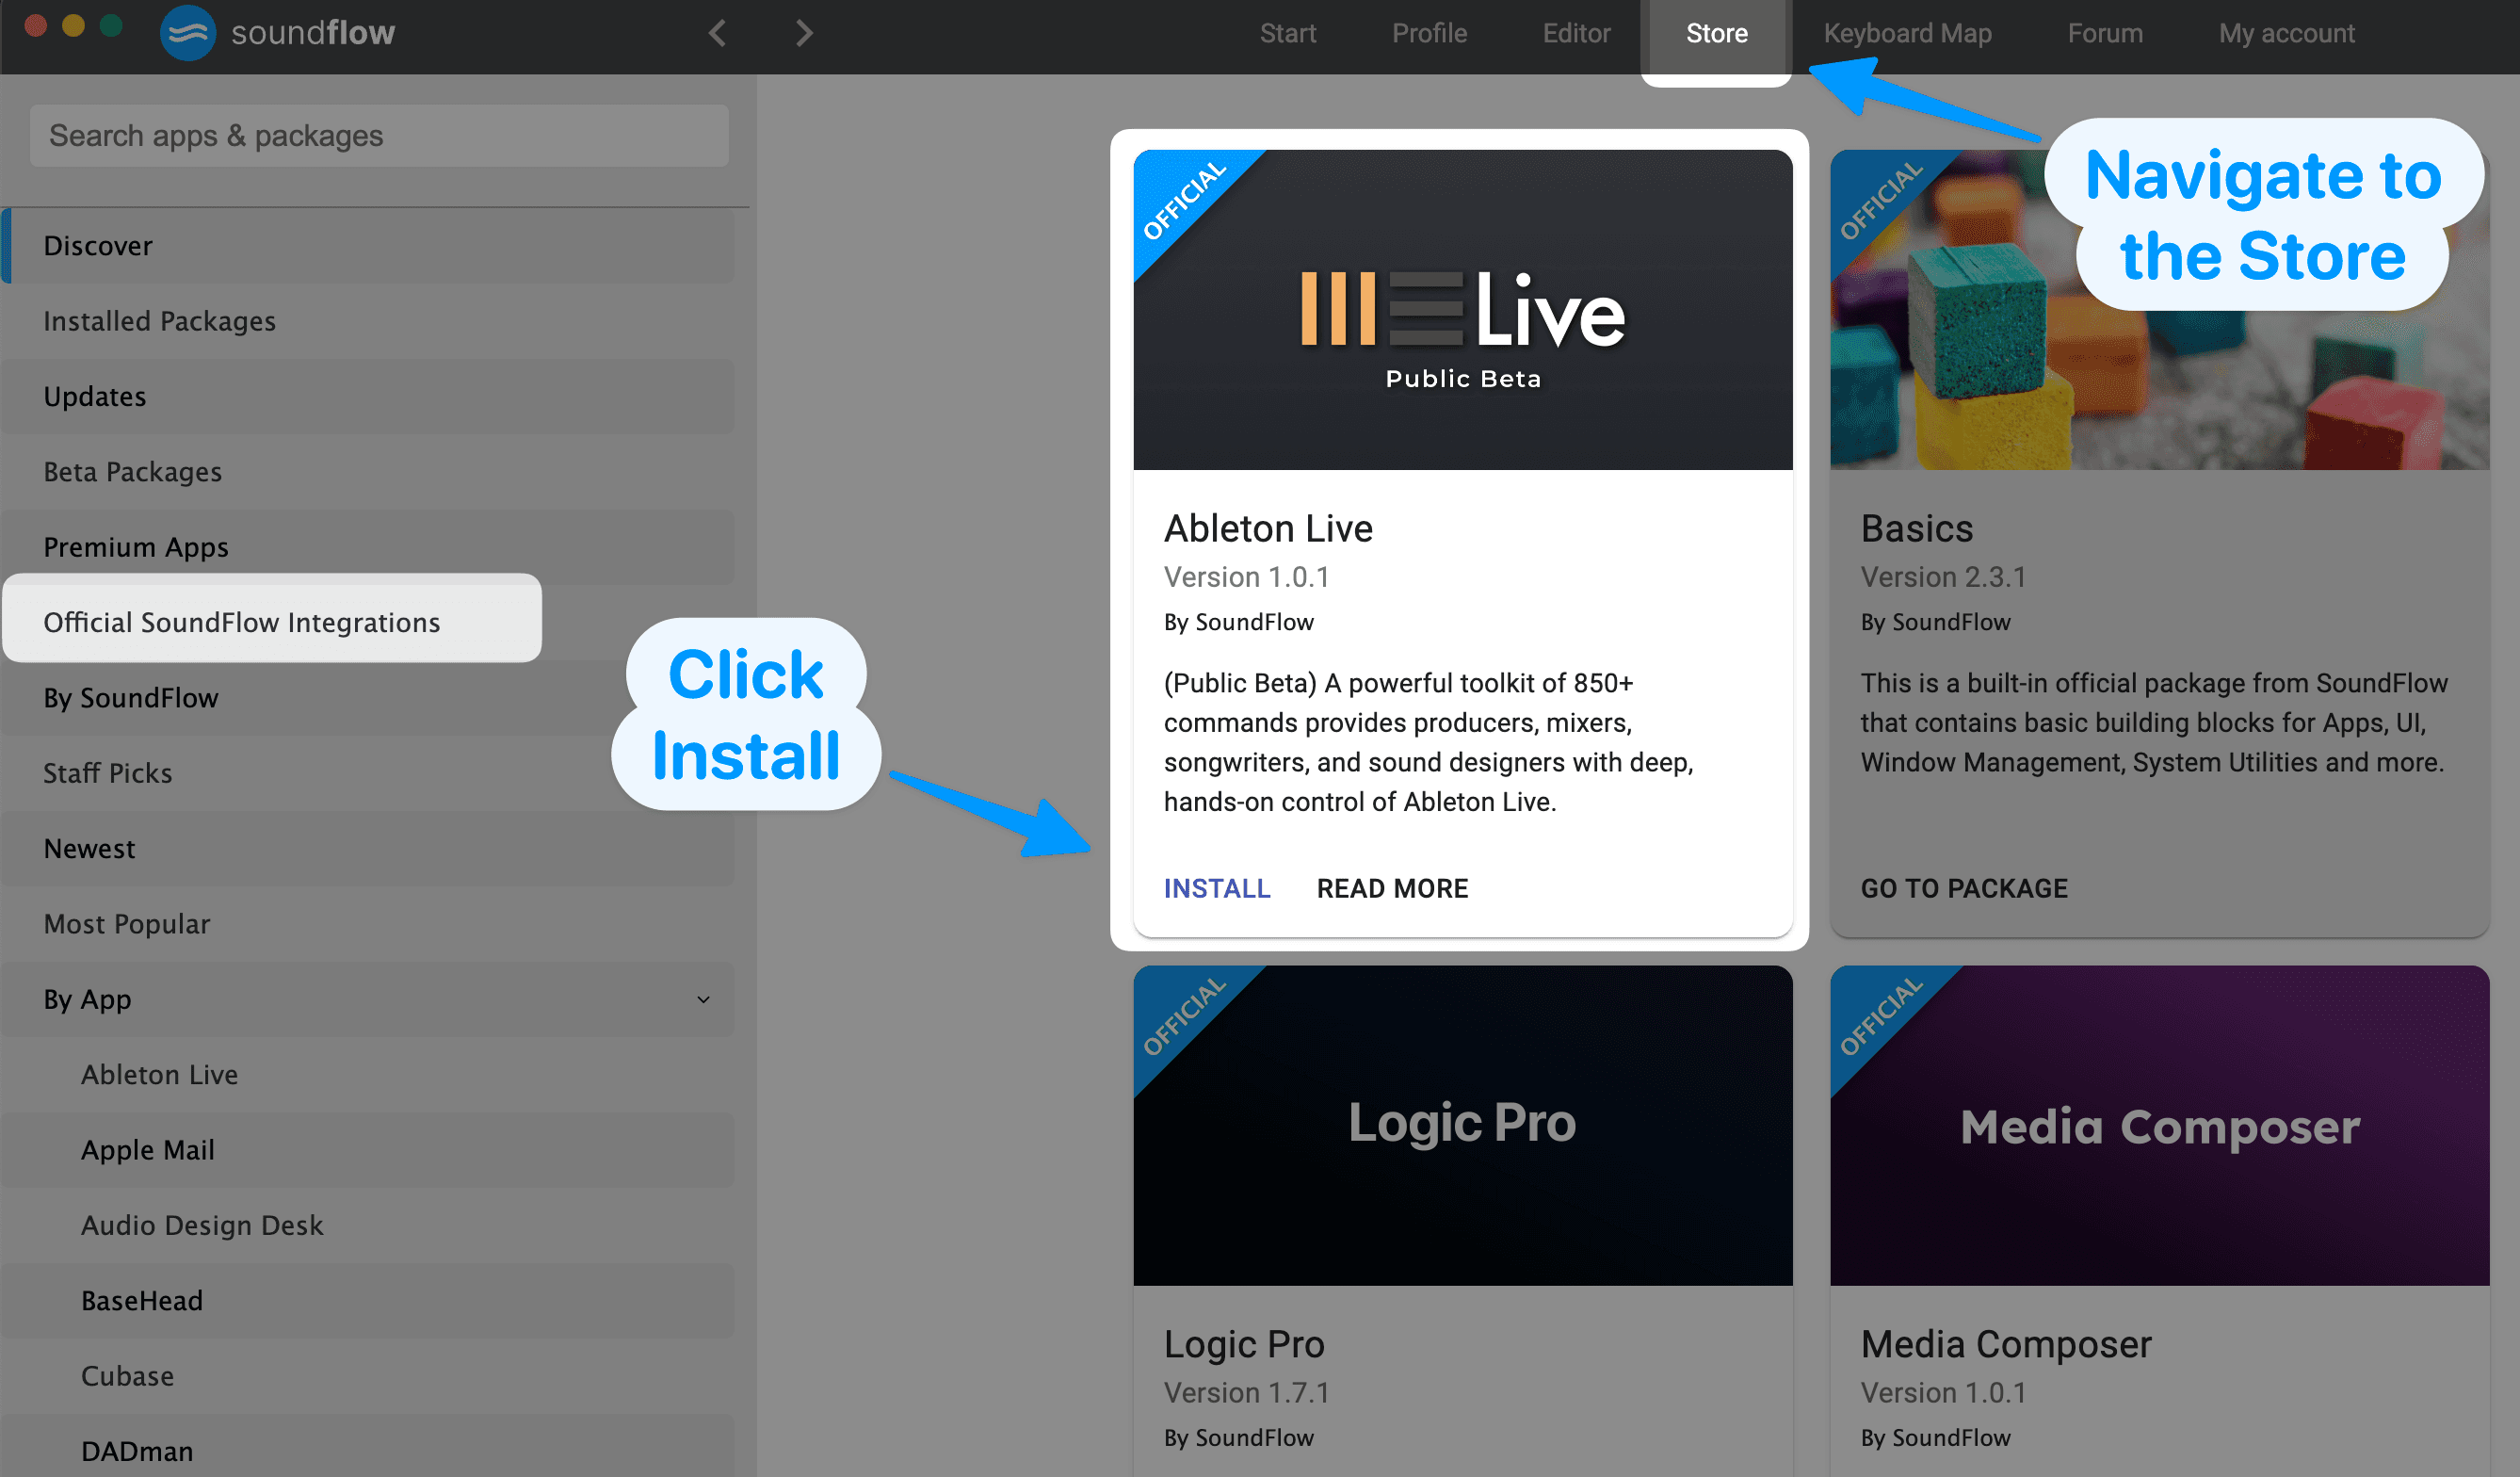Select Audio Design Desk under By App
This screenshot has height=1477, width=2520.
click(x=368, y=1225)
